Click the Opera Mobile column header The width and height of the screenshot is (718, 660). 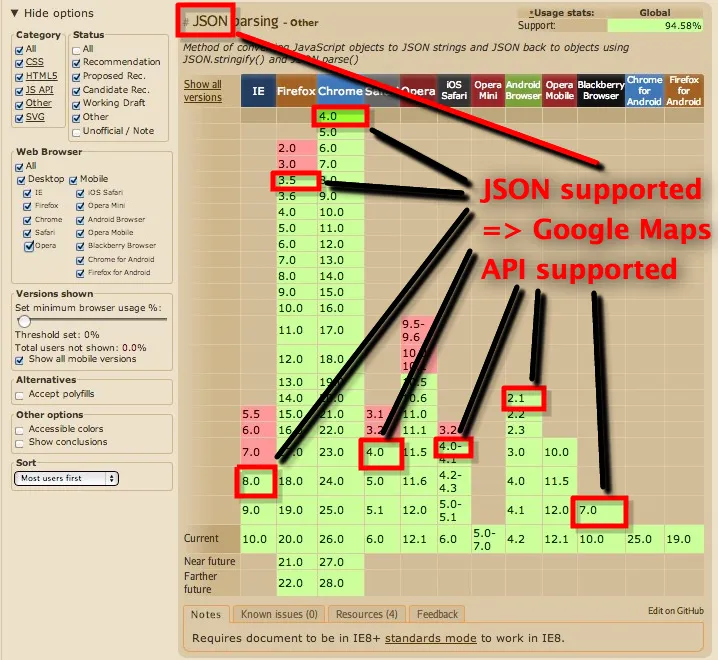[x=560, y=91]
